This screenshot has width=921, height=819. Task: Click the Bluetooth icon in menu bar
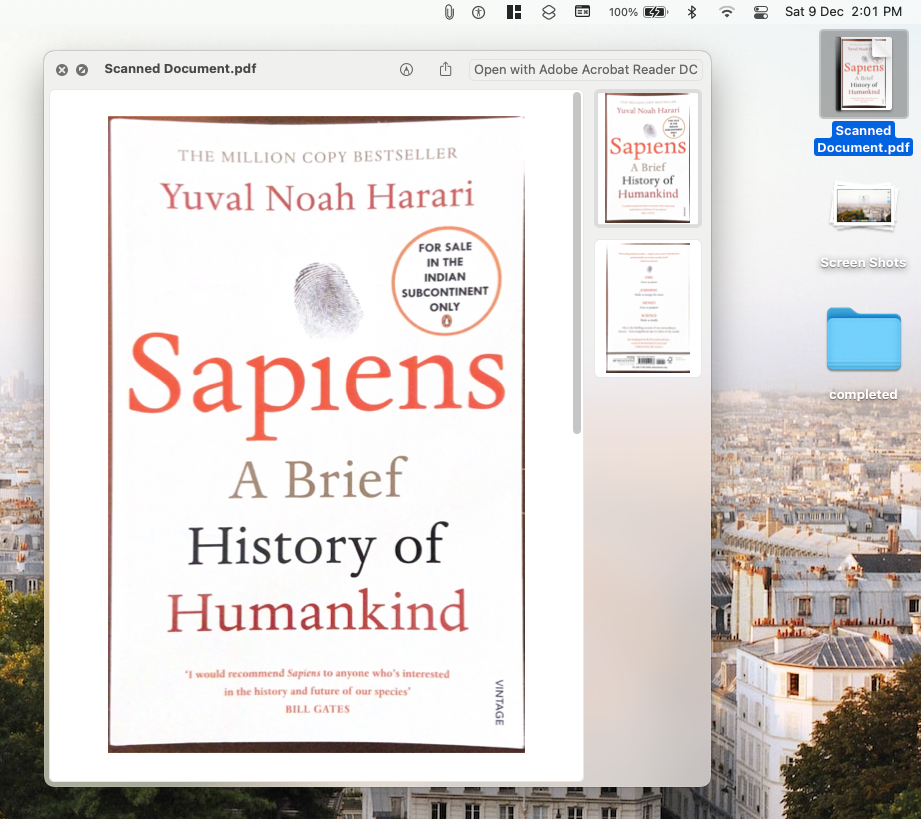(691, 12)
